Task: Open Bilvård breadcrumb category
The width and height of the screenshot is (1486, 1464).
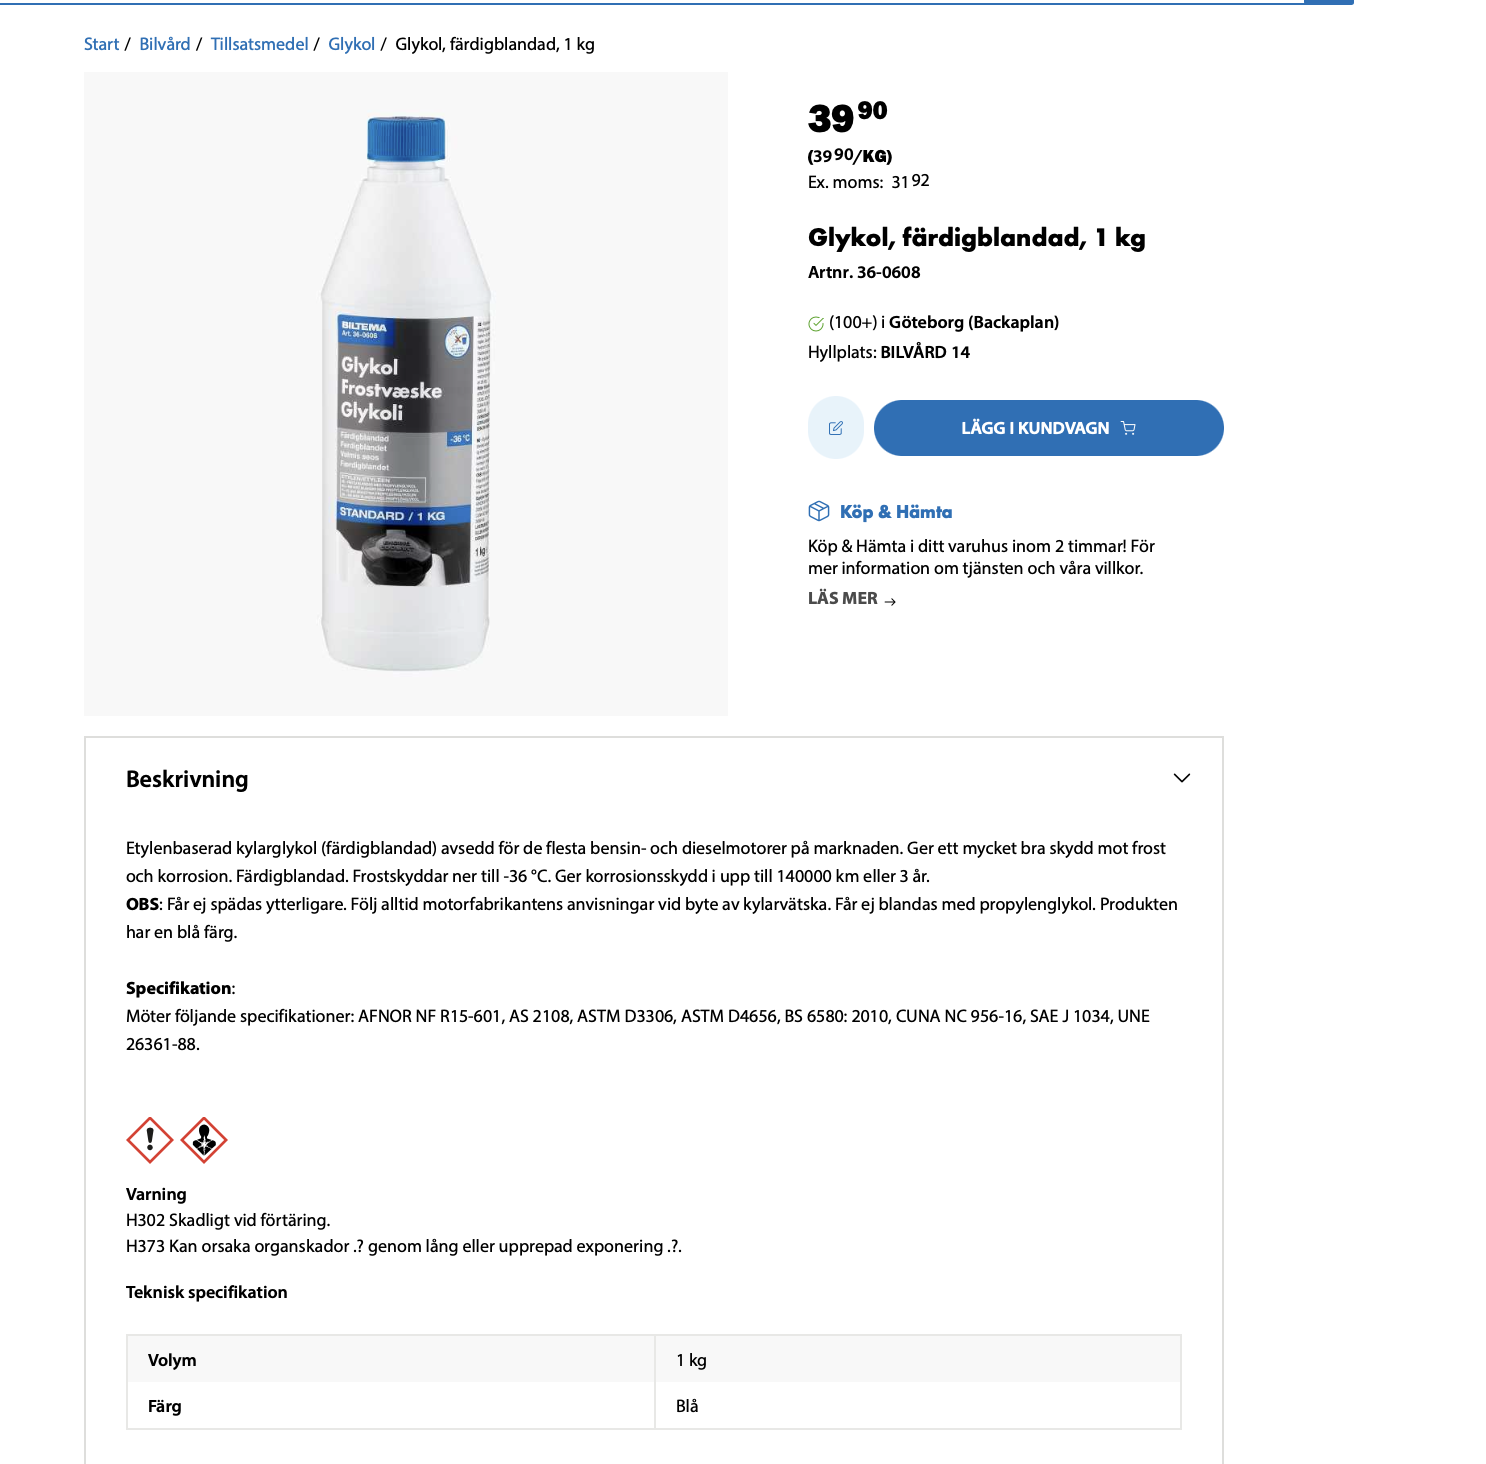Action: tap(165, 44)
